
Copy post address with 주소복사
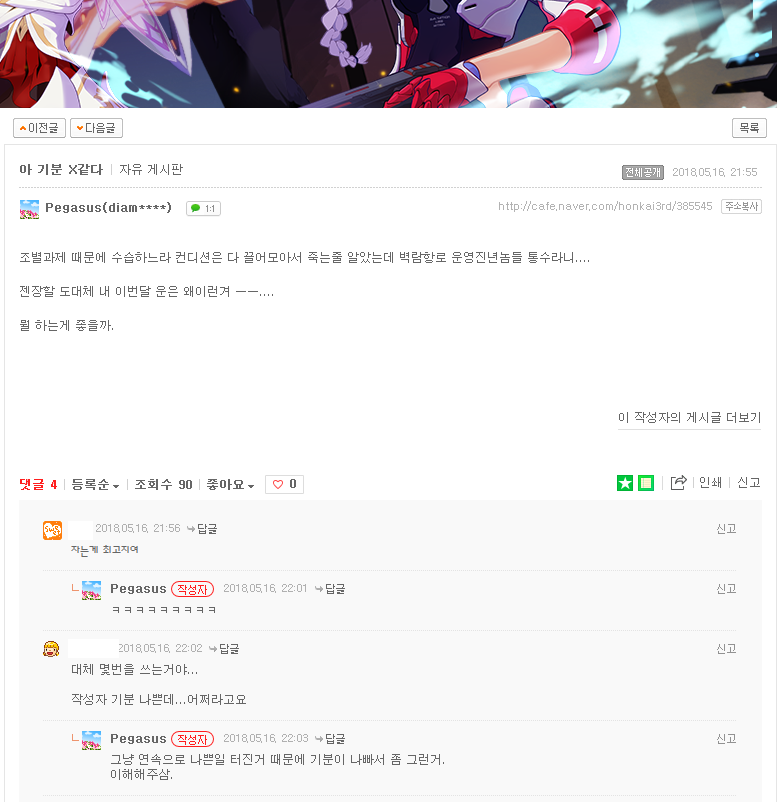[x=741, y=206]
